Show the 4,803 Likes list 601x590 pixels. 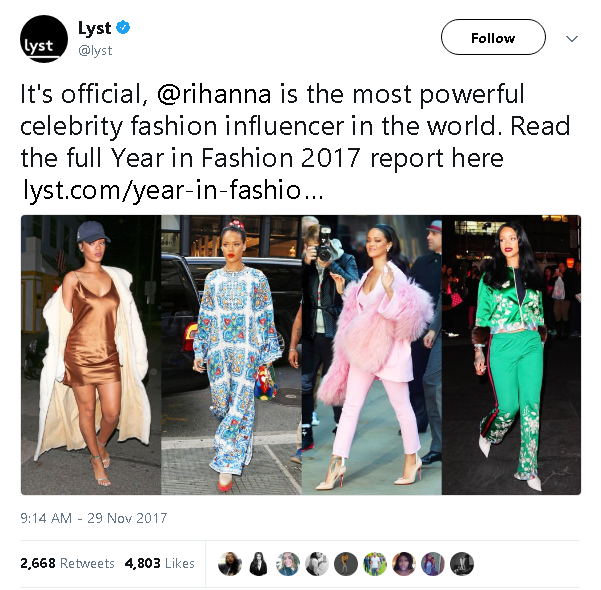159,563
